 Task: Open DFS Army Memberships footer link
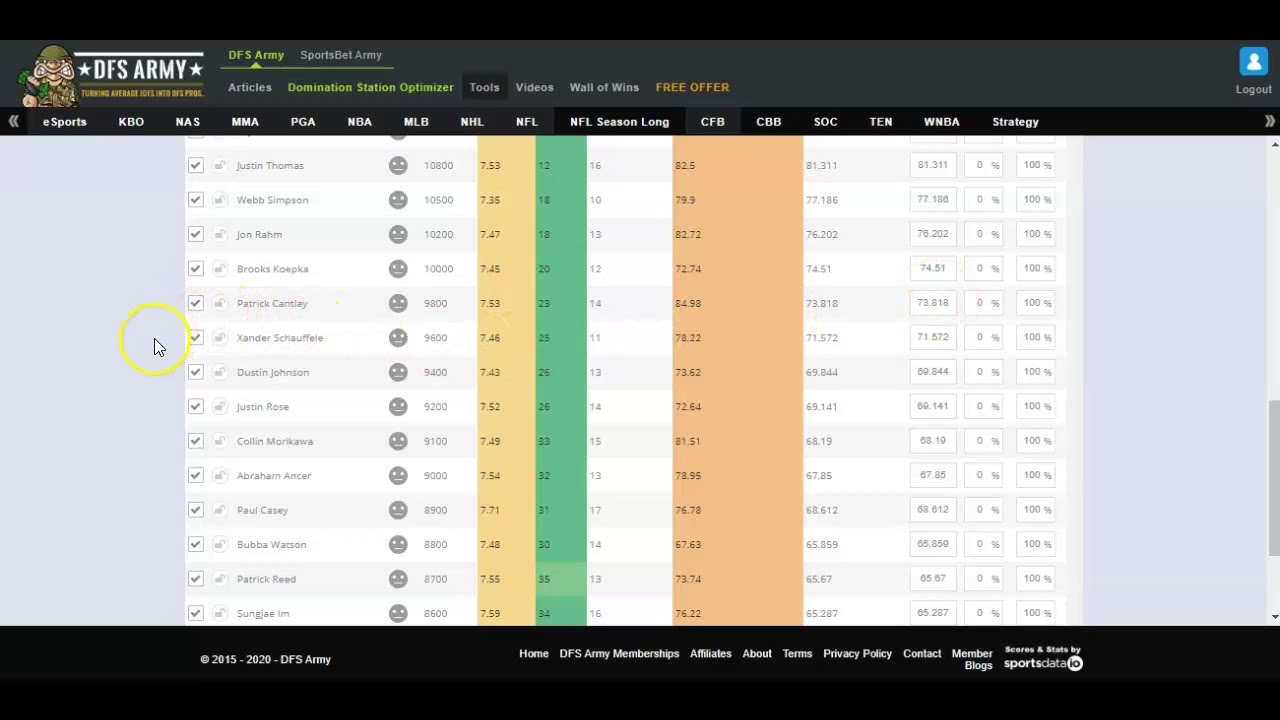click(619, 654)
